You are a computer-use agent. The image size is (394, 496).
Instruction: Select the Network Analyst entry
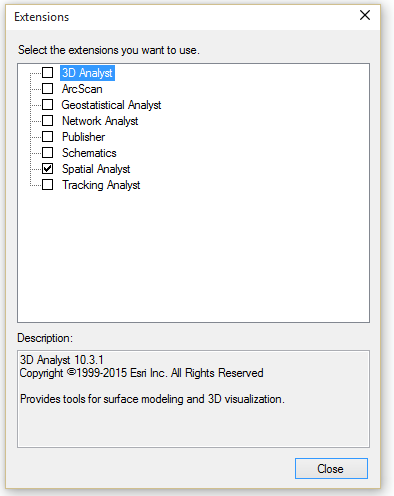point(100,121)
